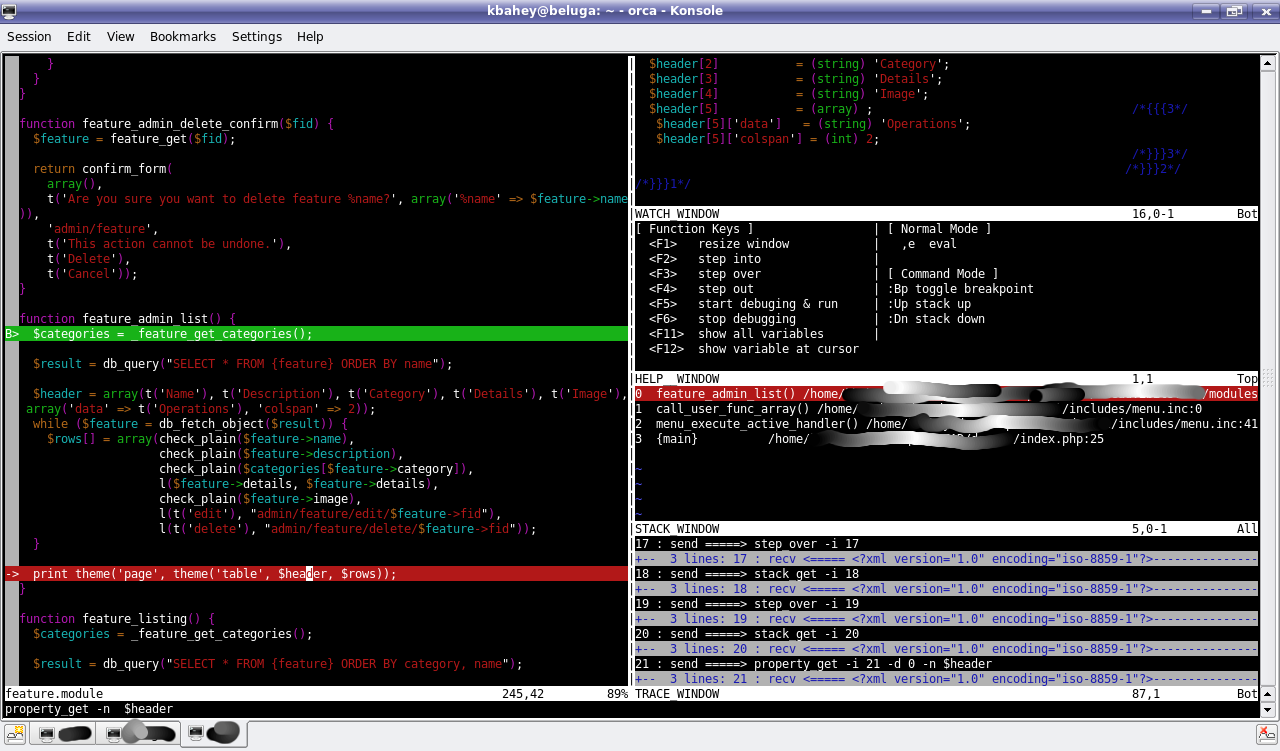Select the active rightmost session tab
Screen dimensions: 1280x751
click(214, 734)
